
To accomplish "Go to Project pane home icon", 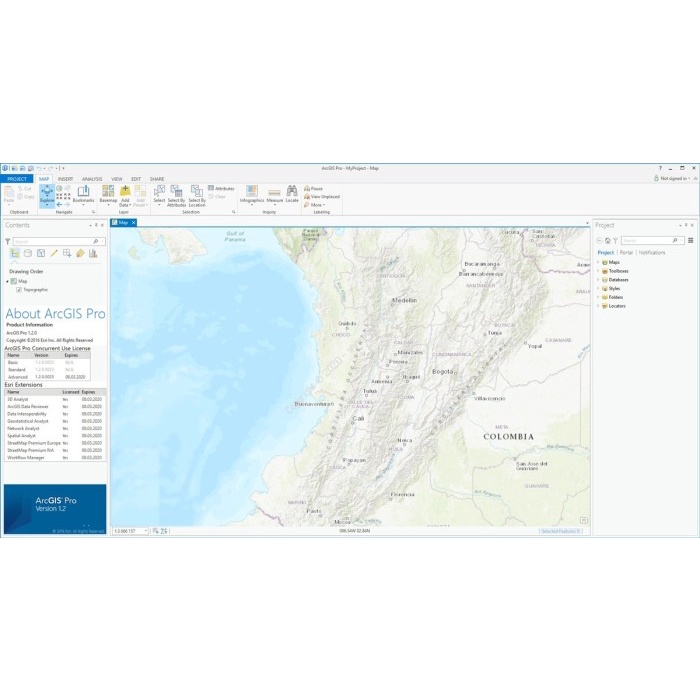I will click(x=607, y=241).
